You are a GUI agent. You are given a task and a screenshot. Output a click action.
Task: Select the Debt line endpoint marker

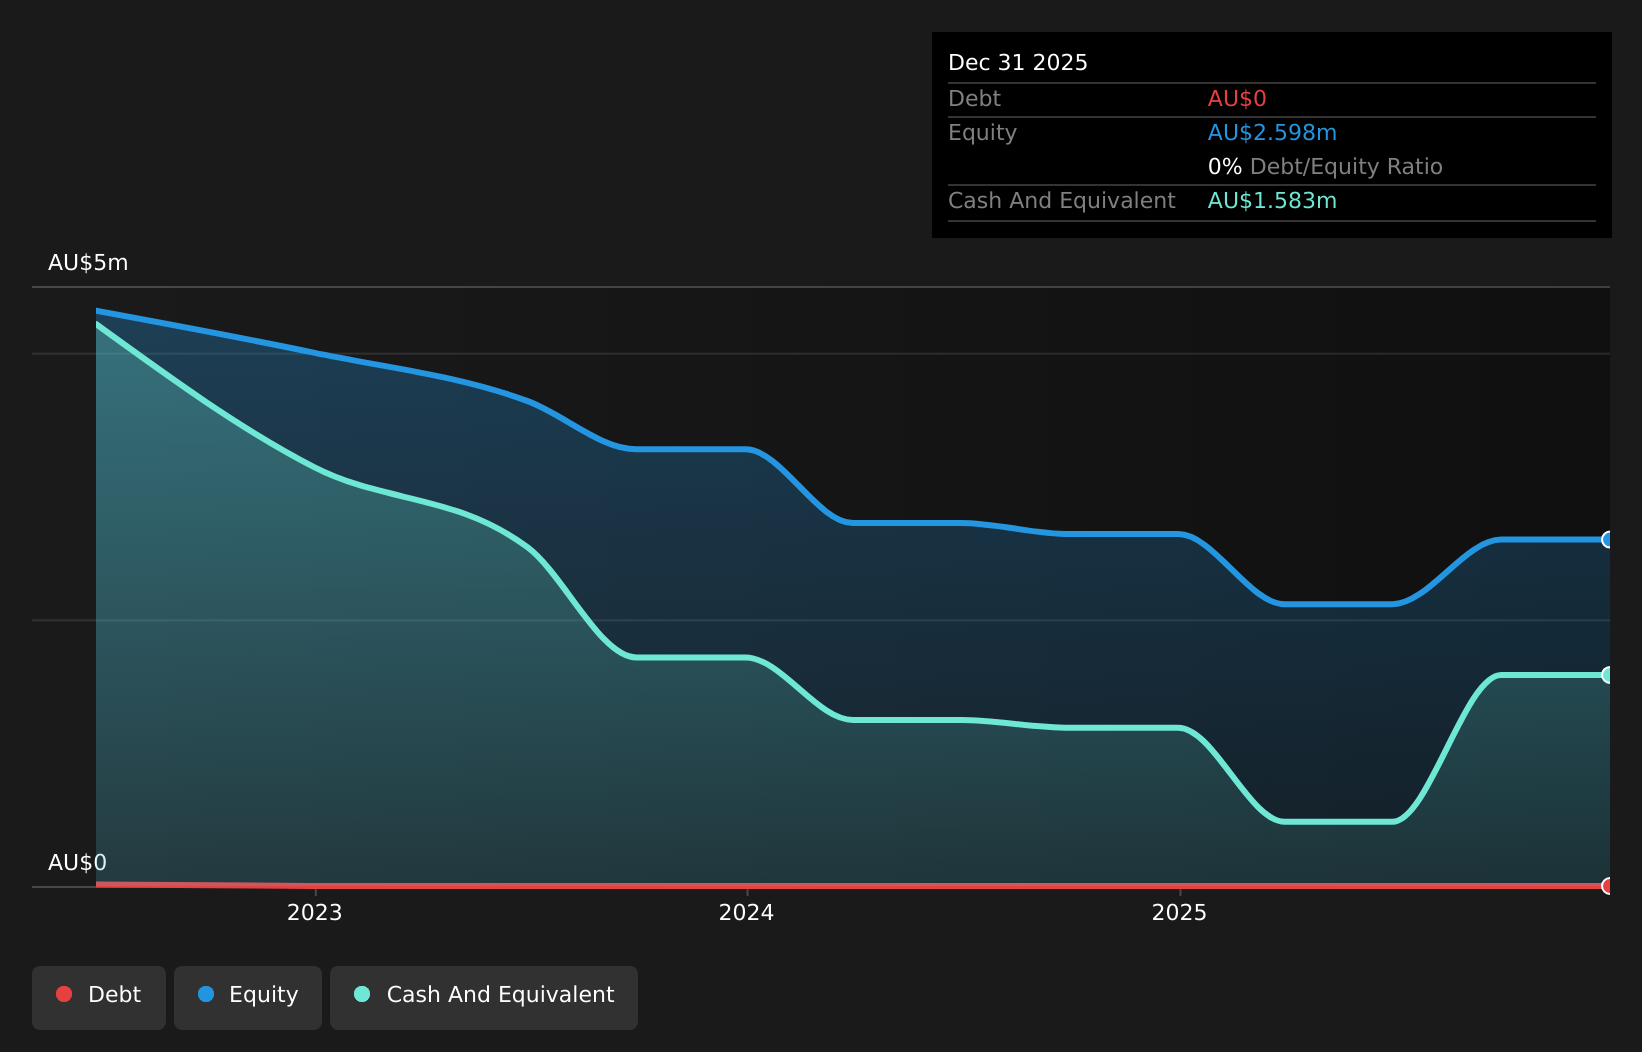pyautogui.click(x=1608, y=886)
